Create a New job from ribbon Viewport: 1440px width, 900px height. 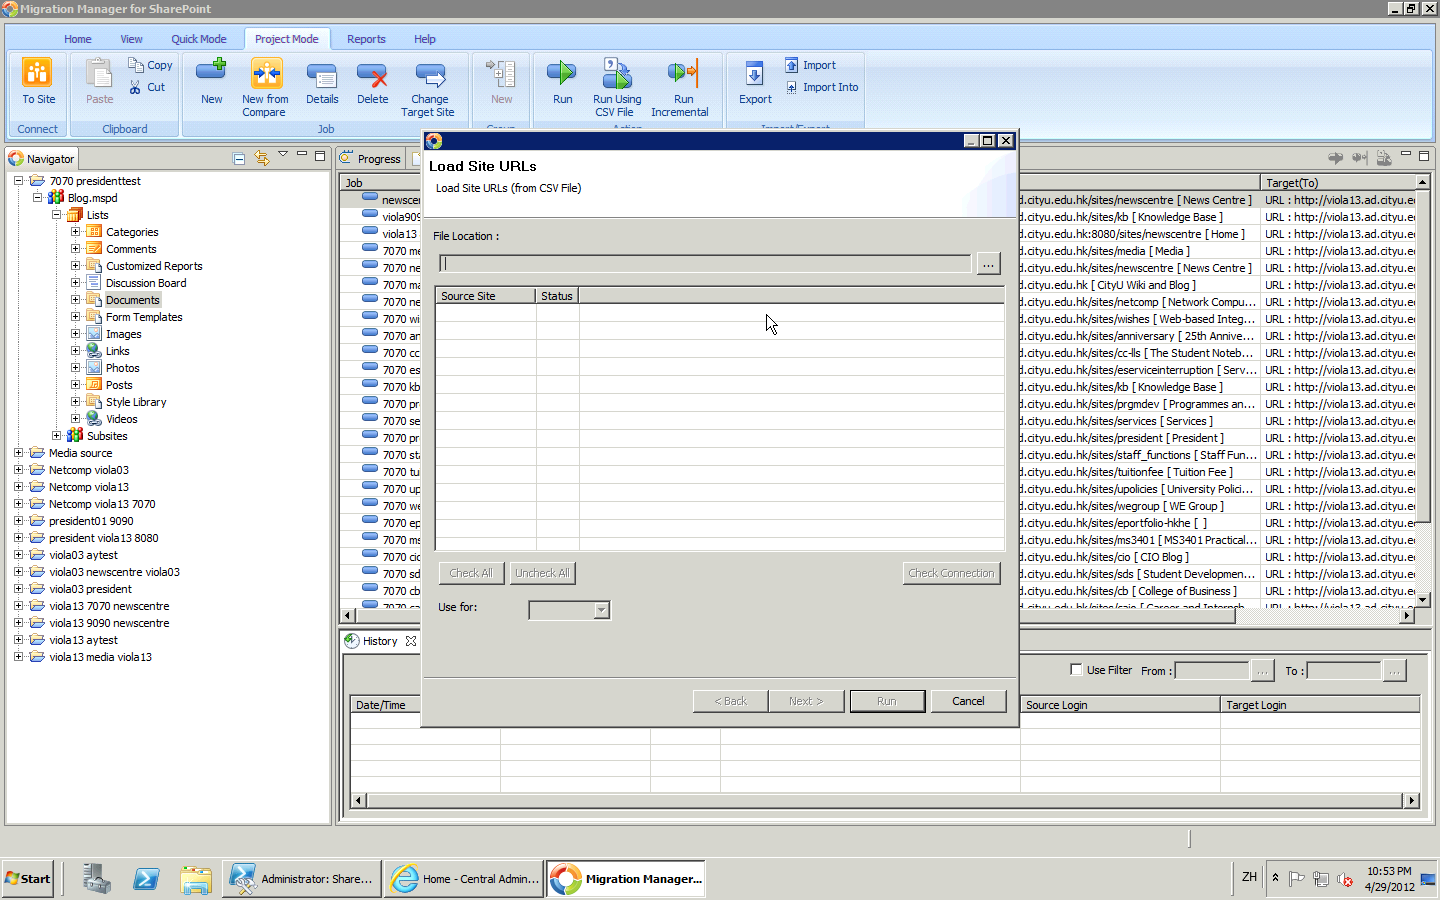click(x=211, y=81)
